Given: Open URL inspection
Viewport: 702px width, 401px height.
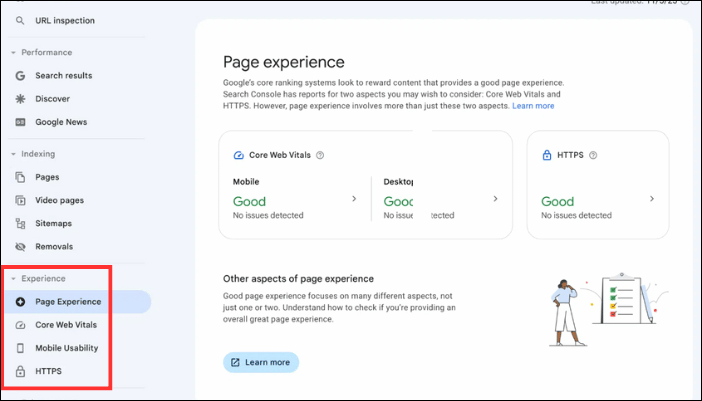Looking at the screenshot, I should point(65,21).
